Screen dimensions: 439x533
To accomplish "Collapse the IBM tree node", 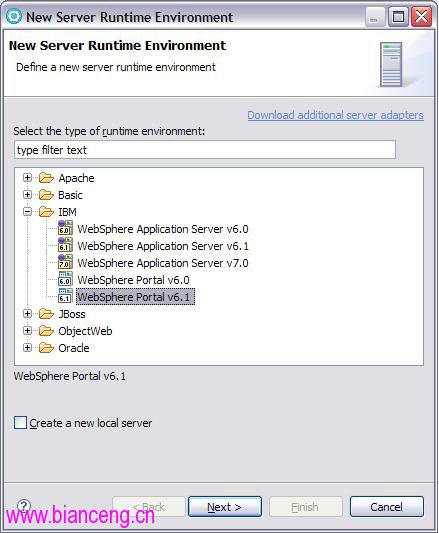I will point(27,211).
